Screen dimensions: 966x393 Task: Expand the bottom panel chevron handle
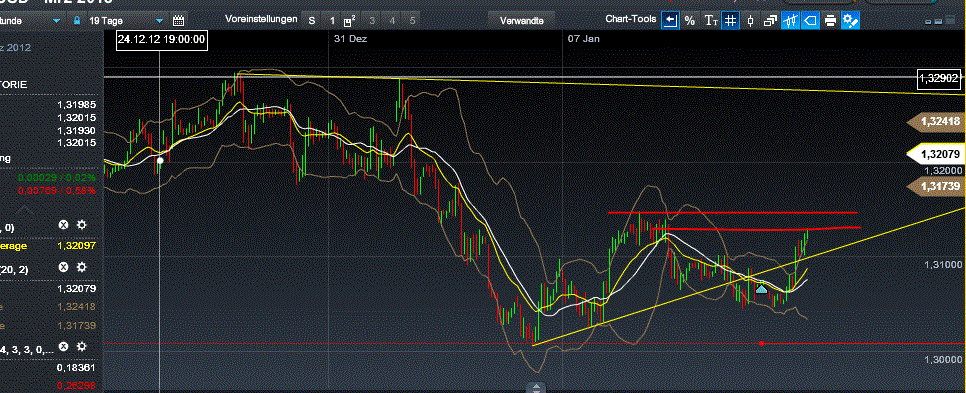pyautogui.click(x=537, y=387)
